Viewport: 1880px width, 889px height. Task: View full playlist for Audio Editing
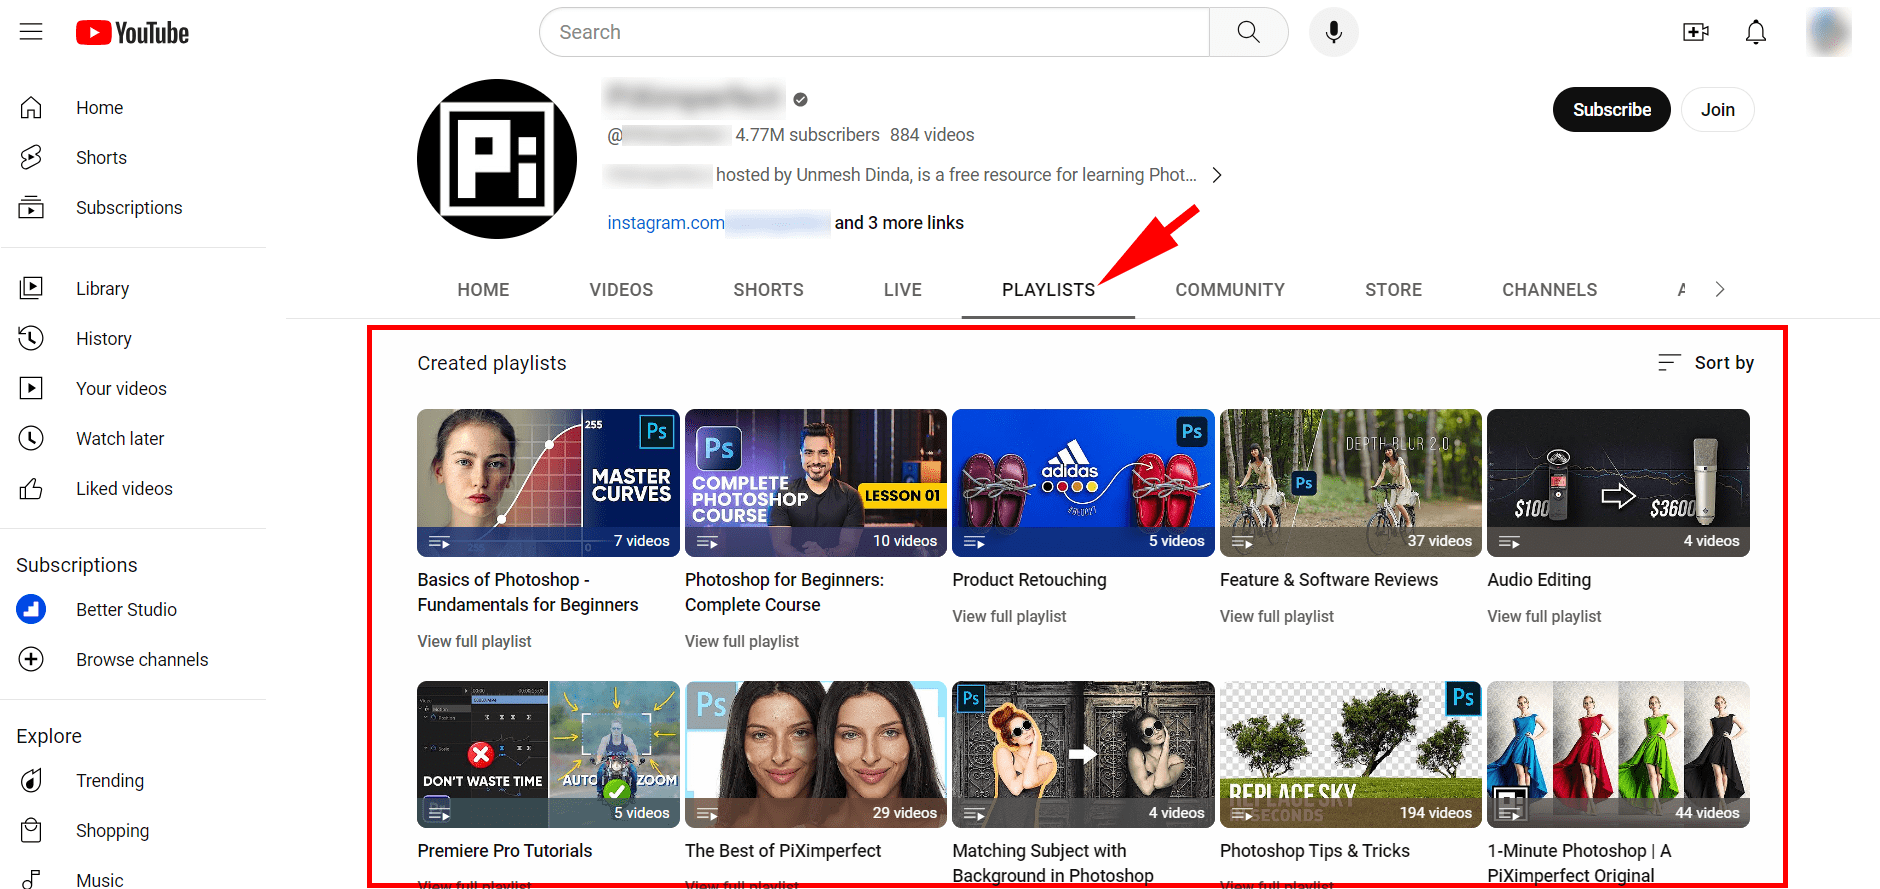[1544, 616]
